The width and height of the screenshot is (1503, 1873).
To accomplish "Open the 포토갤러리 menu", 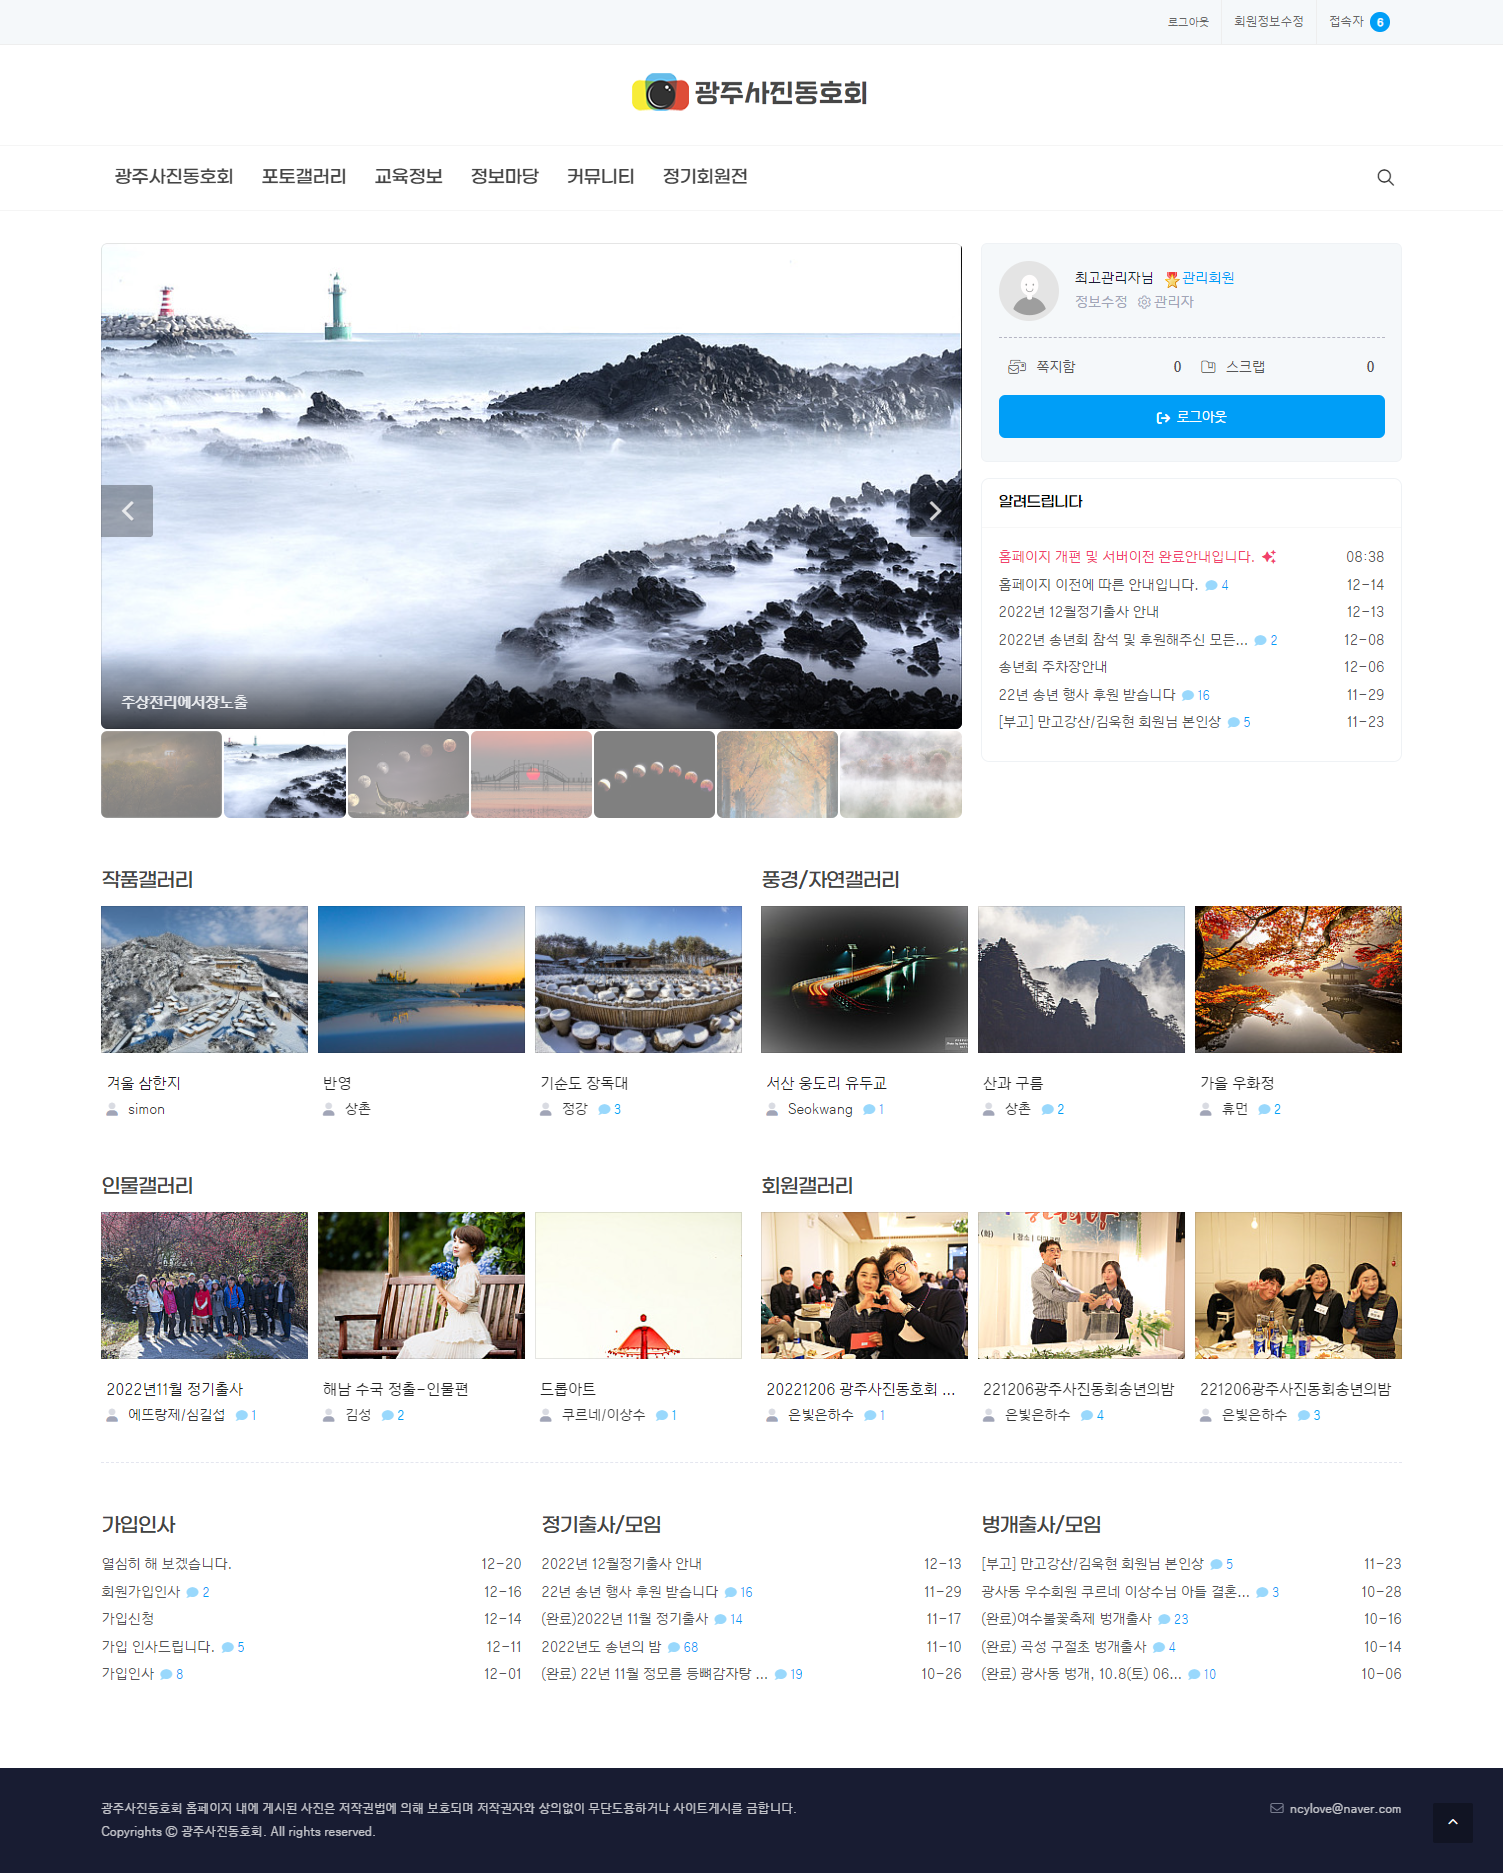I will tap(304, 177).
